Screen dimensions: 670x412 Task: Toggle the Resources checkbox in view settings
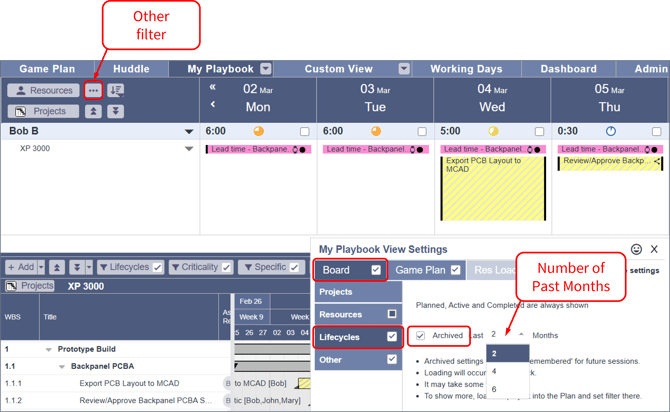pos(392,314)
